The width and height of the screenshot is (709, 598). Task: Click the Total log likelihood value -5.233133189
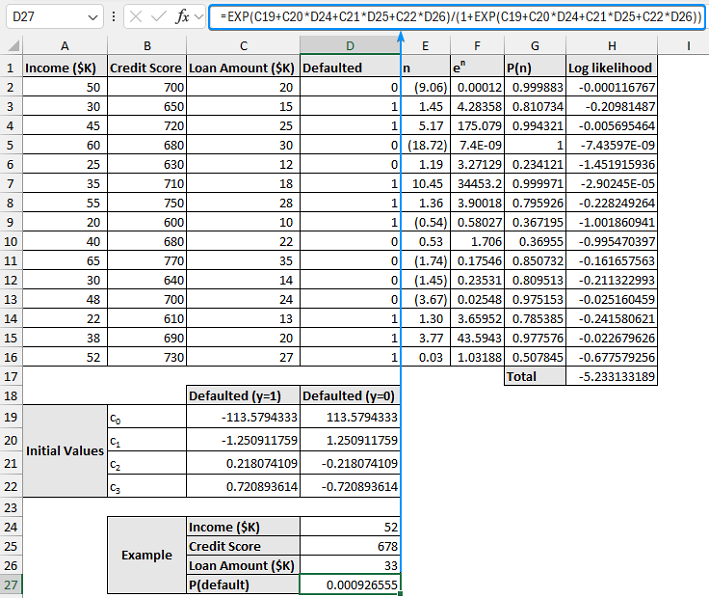[x=610, y=377]
